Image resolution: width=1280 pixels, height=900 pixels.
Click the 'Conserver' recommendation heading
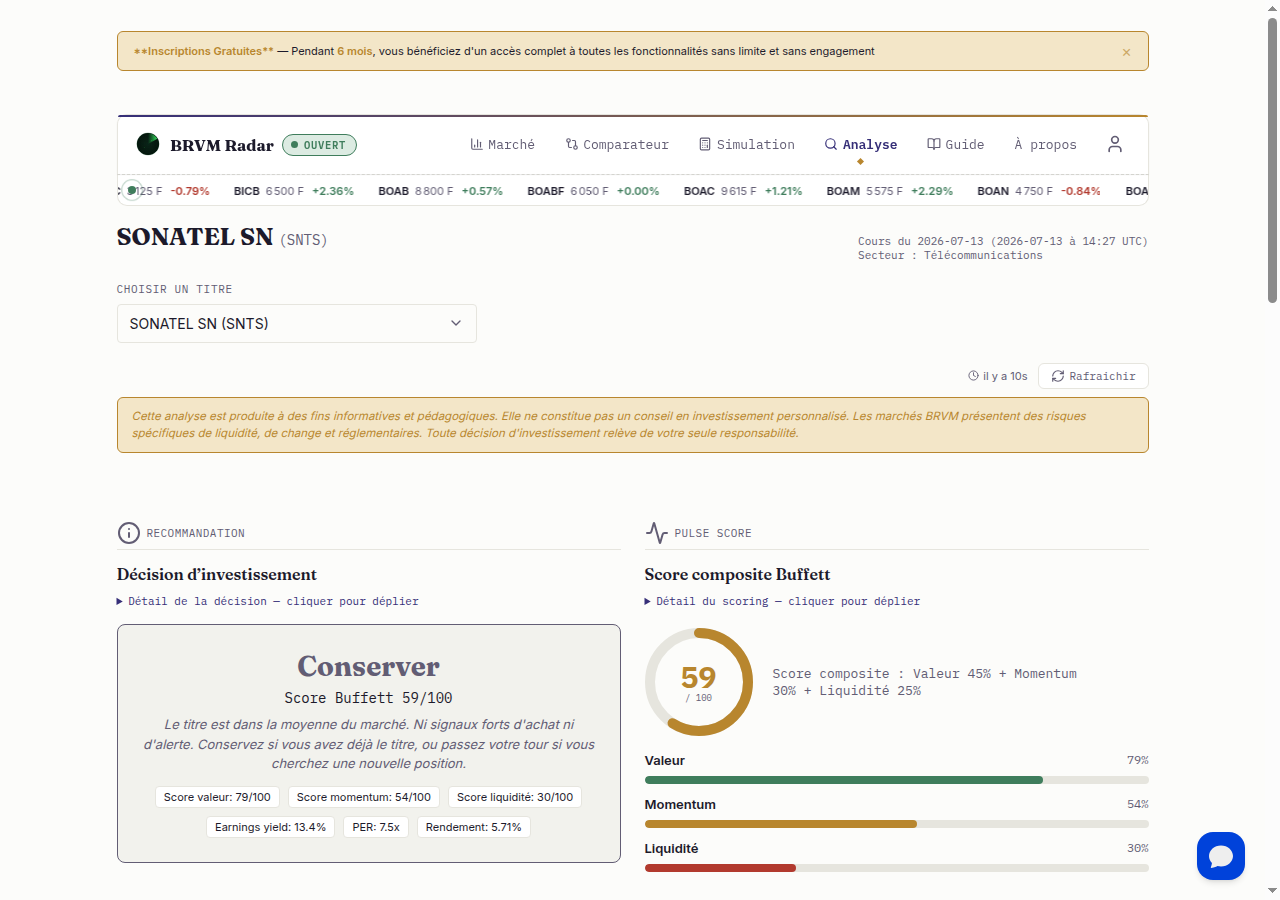[x=369, y=666]
